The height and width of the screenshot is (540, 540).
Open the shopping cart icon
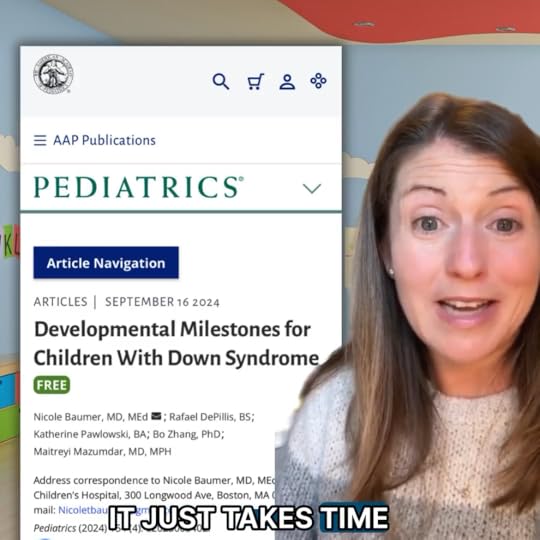tap(256, 82)
